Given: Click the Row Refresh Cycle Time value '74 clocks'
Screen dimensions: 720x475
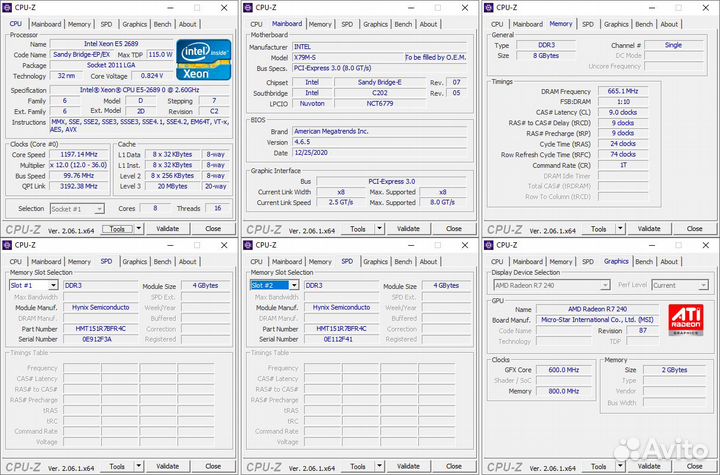Looking at the screenshot, I should click(623, 154).
